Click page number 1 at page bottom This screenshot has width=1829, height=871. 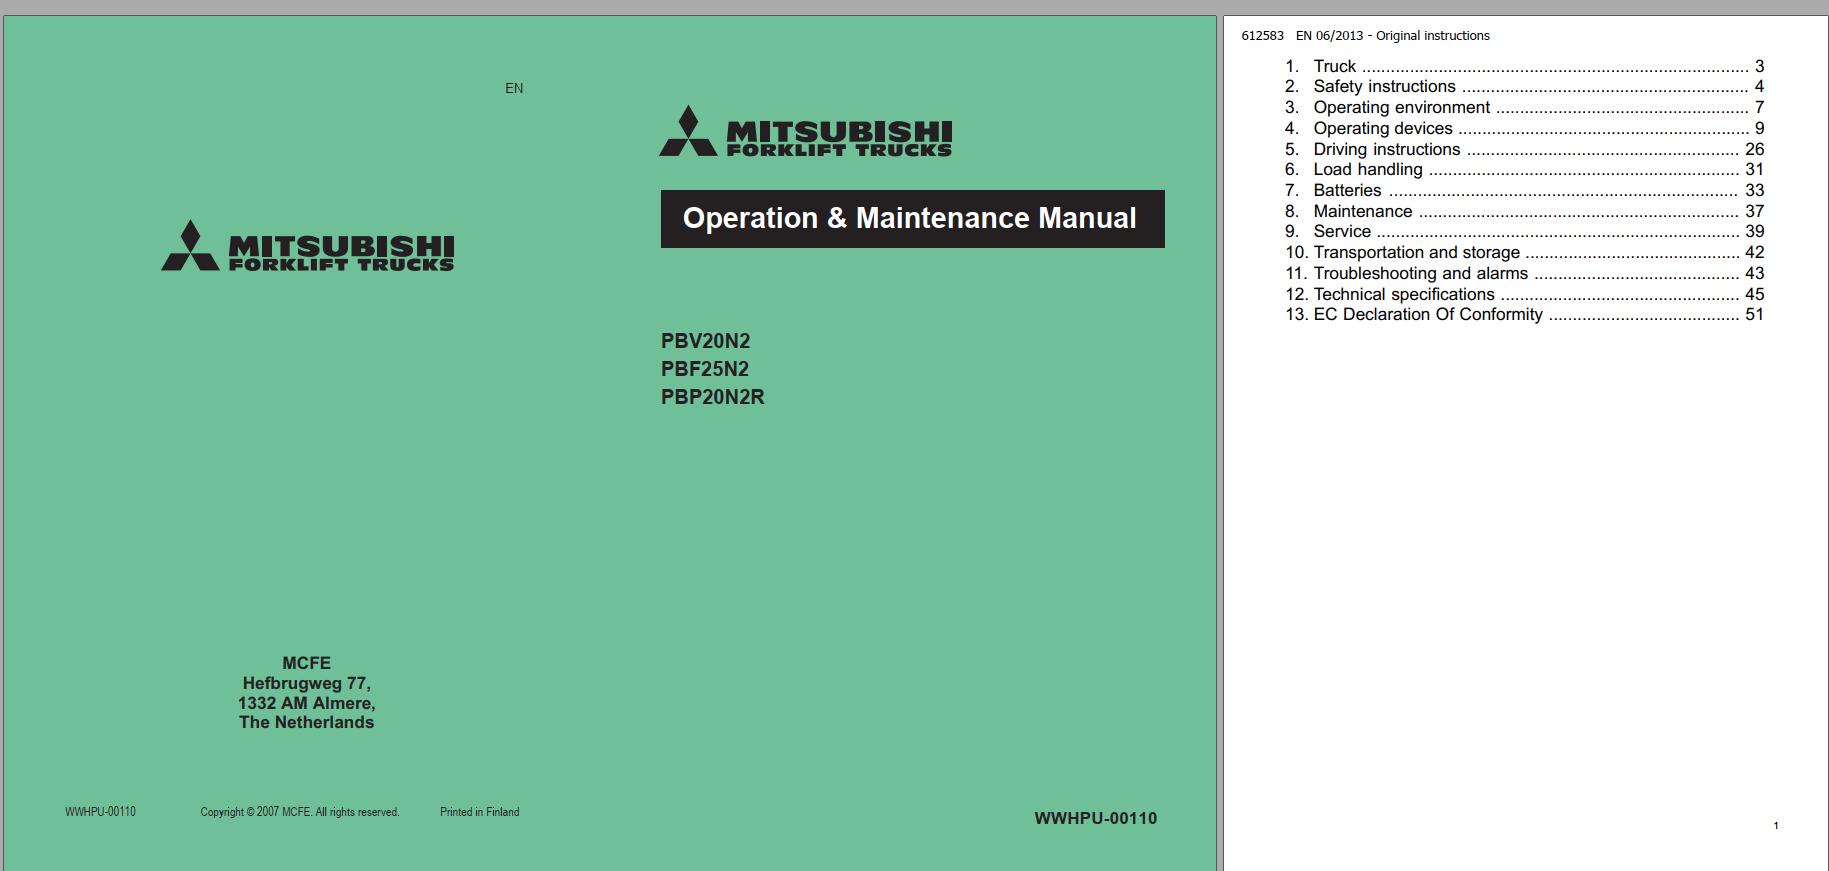click(x=1776, y=826)
